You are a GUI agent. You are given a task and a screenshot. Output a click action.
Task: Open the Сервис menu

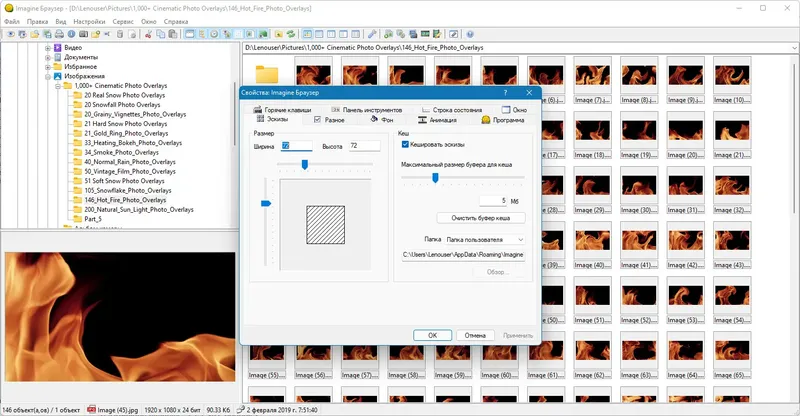tap(123, 21)
